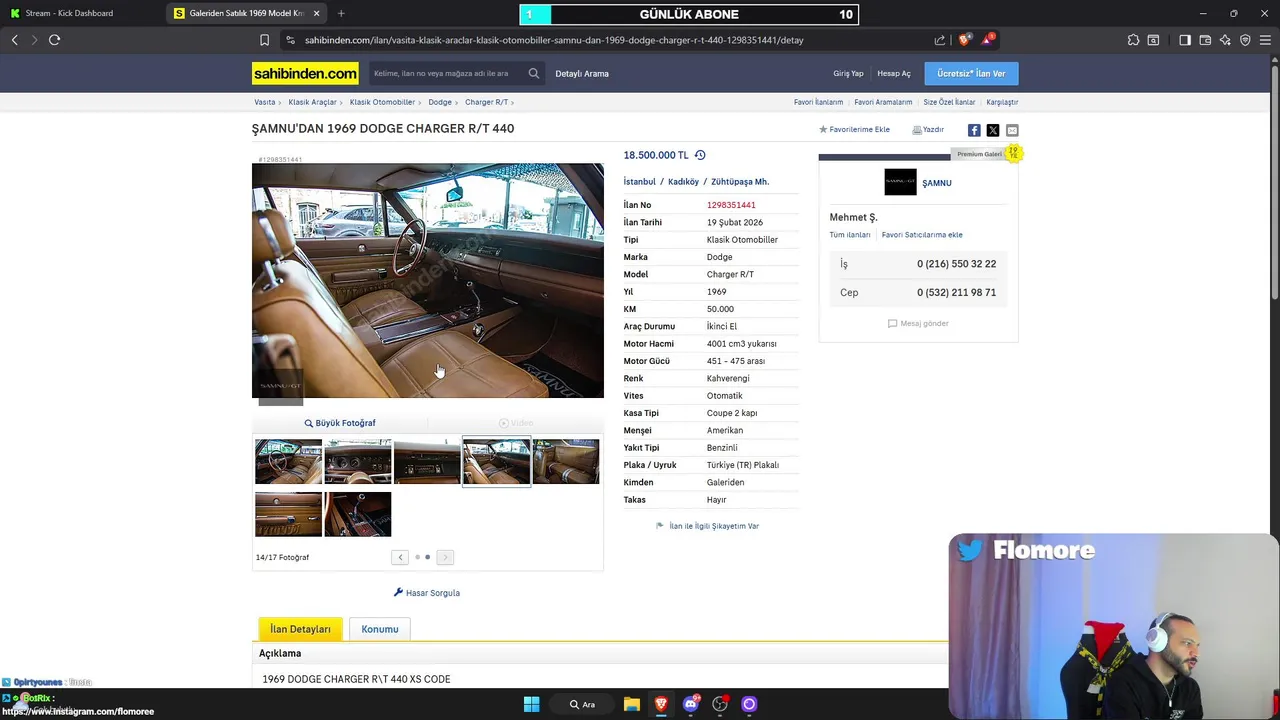Open Klasik Otomobiller breadcrumb
This screenshot has height=720, width=1280.
[382, 102]
